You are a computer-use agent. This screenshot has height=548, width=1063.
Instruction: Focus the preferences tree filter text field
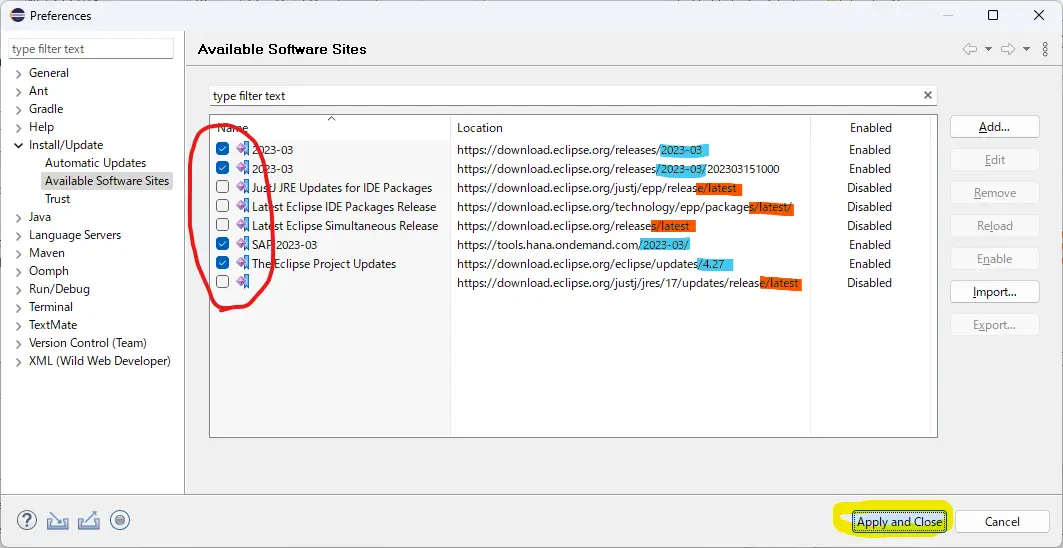point(91,49)
